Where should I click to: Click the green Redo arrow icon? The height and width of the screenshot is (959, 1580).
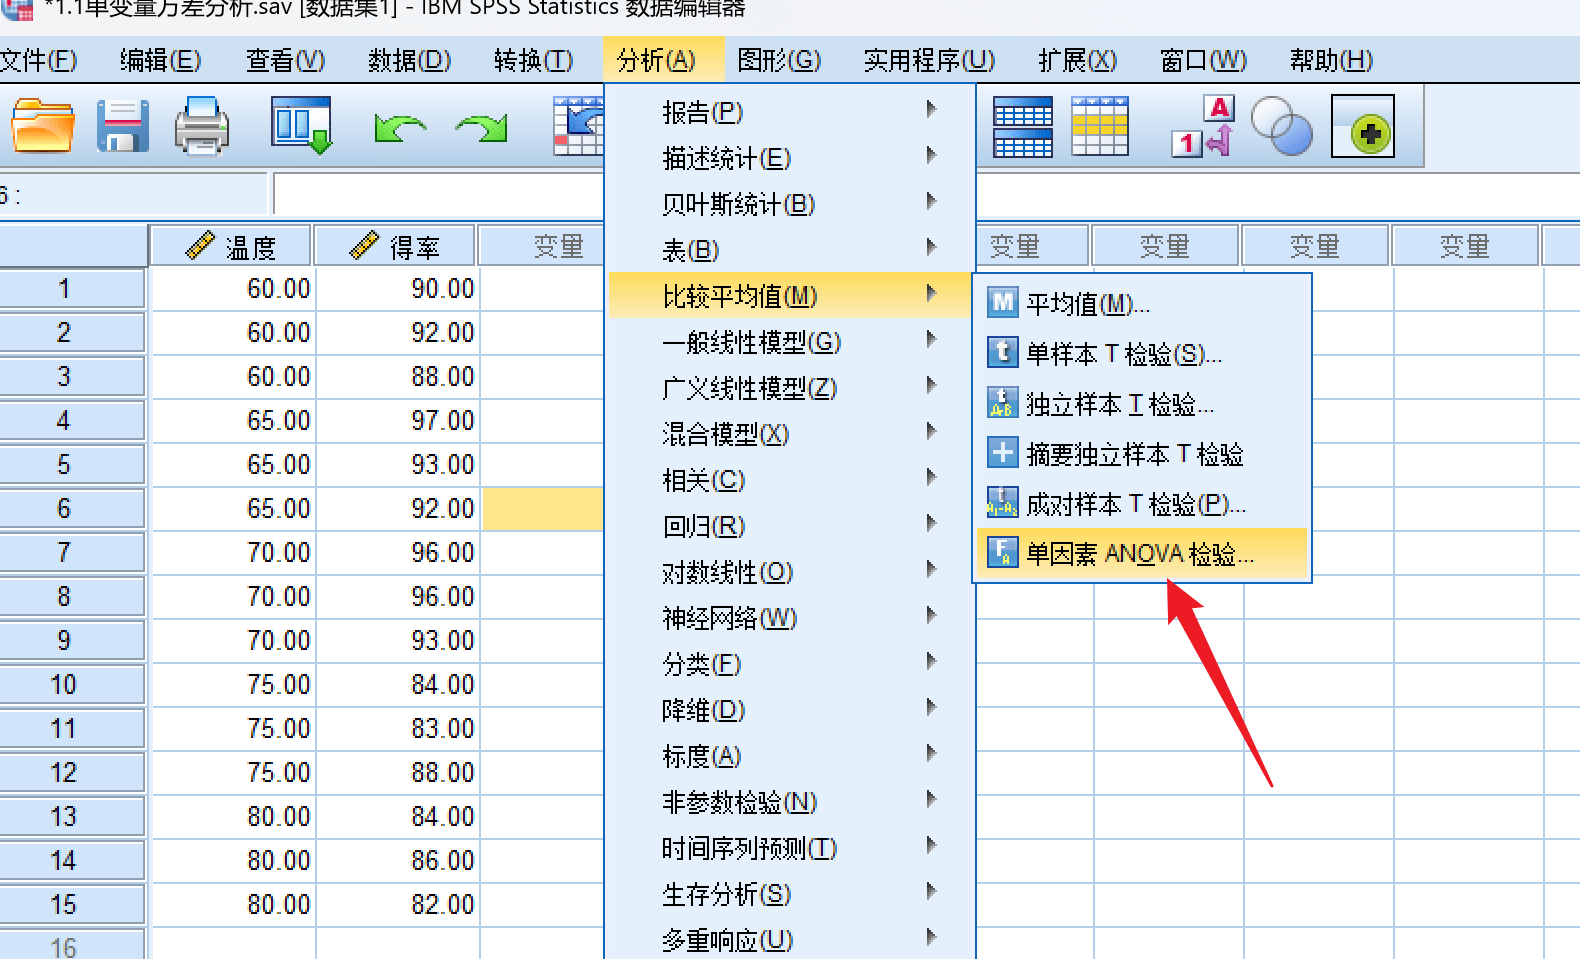pos(481,128)
